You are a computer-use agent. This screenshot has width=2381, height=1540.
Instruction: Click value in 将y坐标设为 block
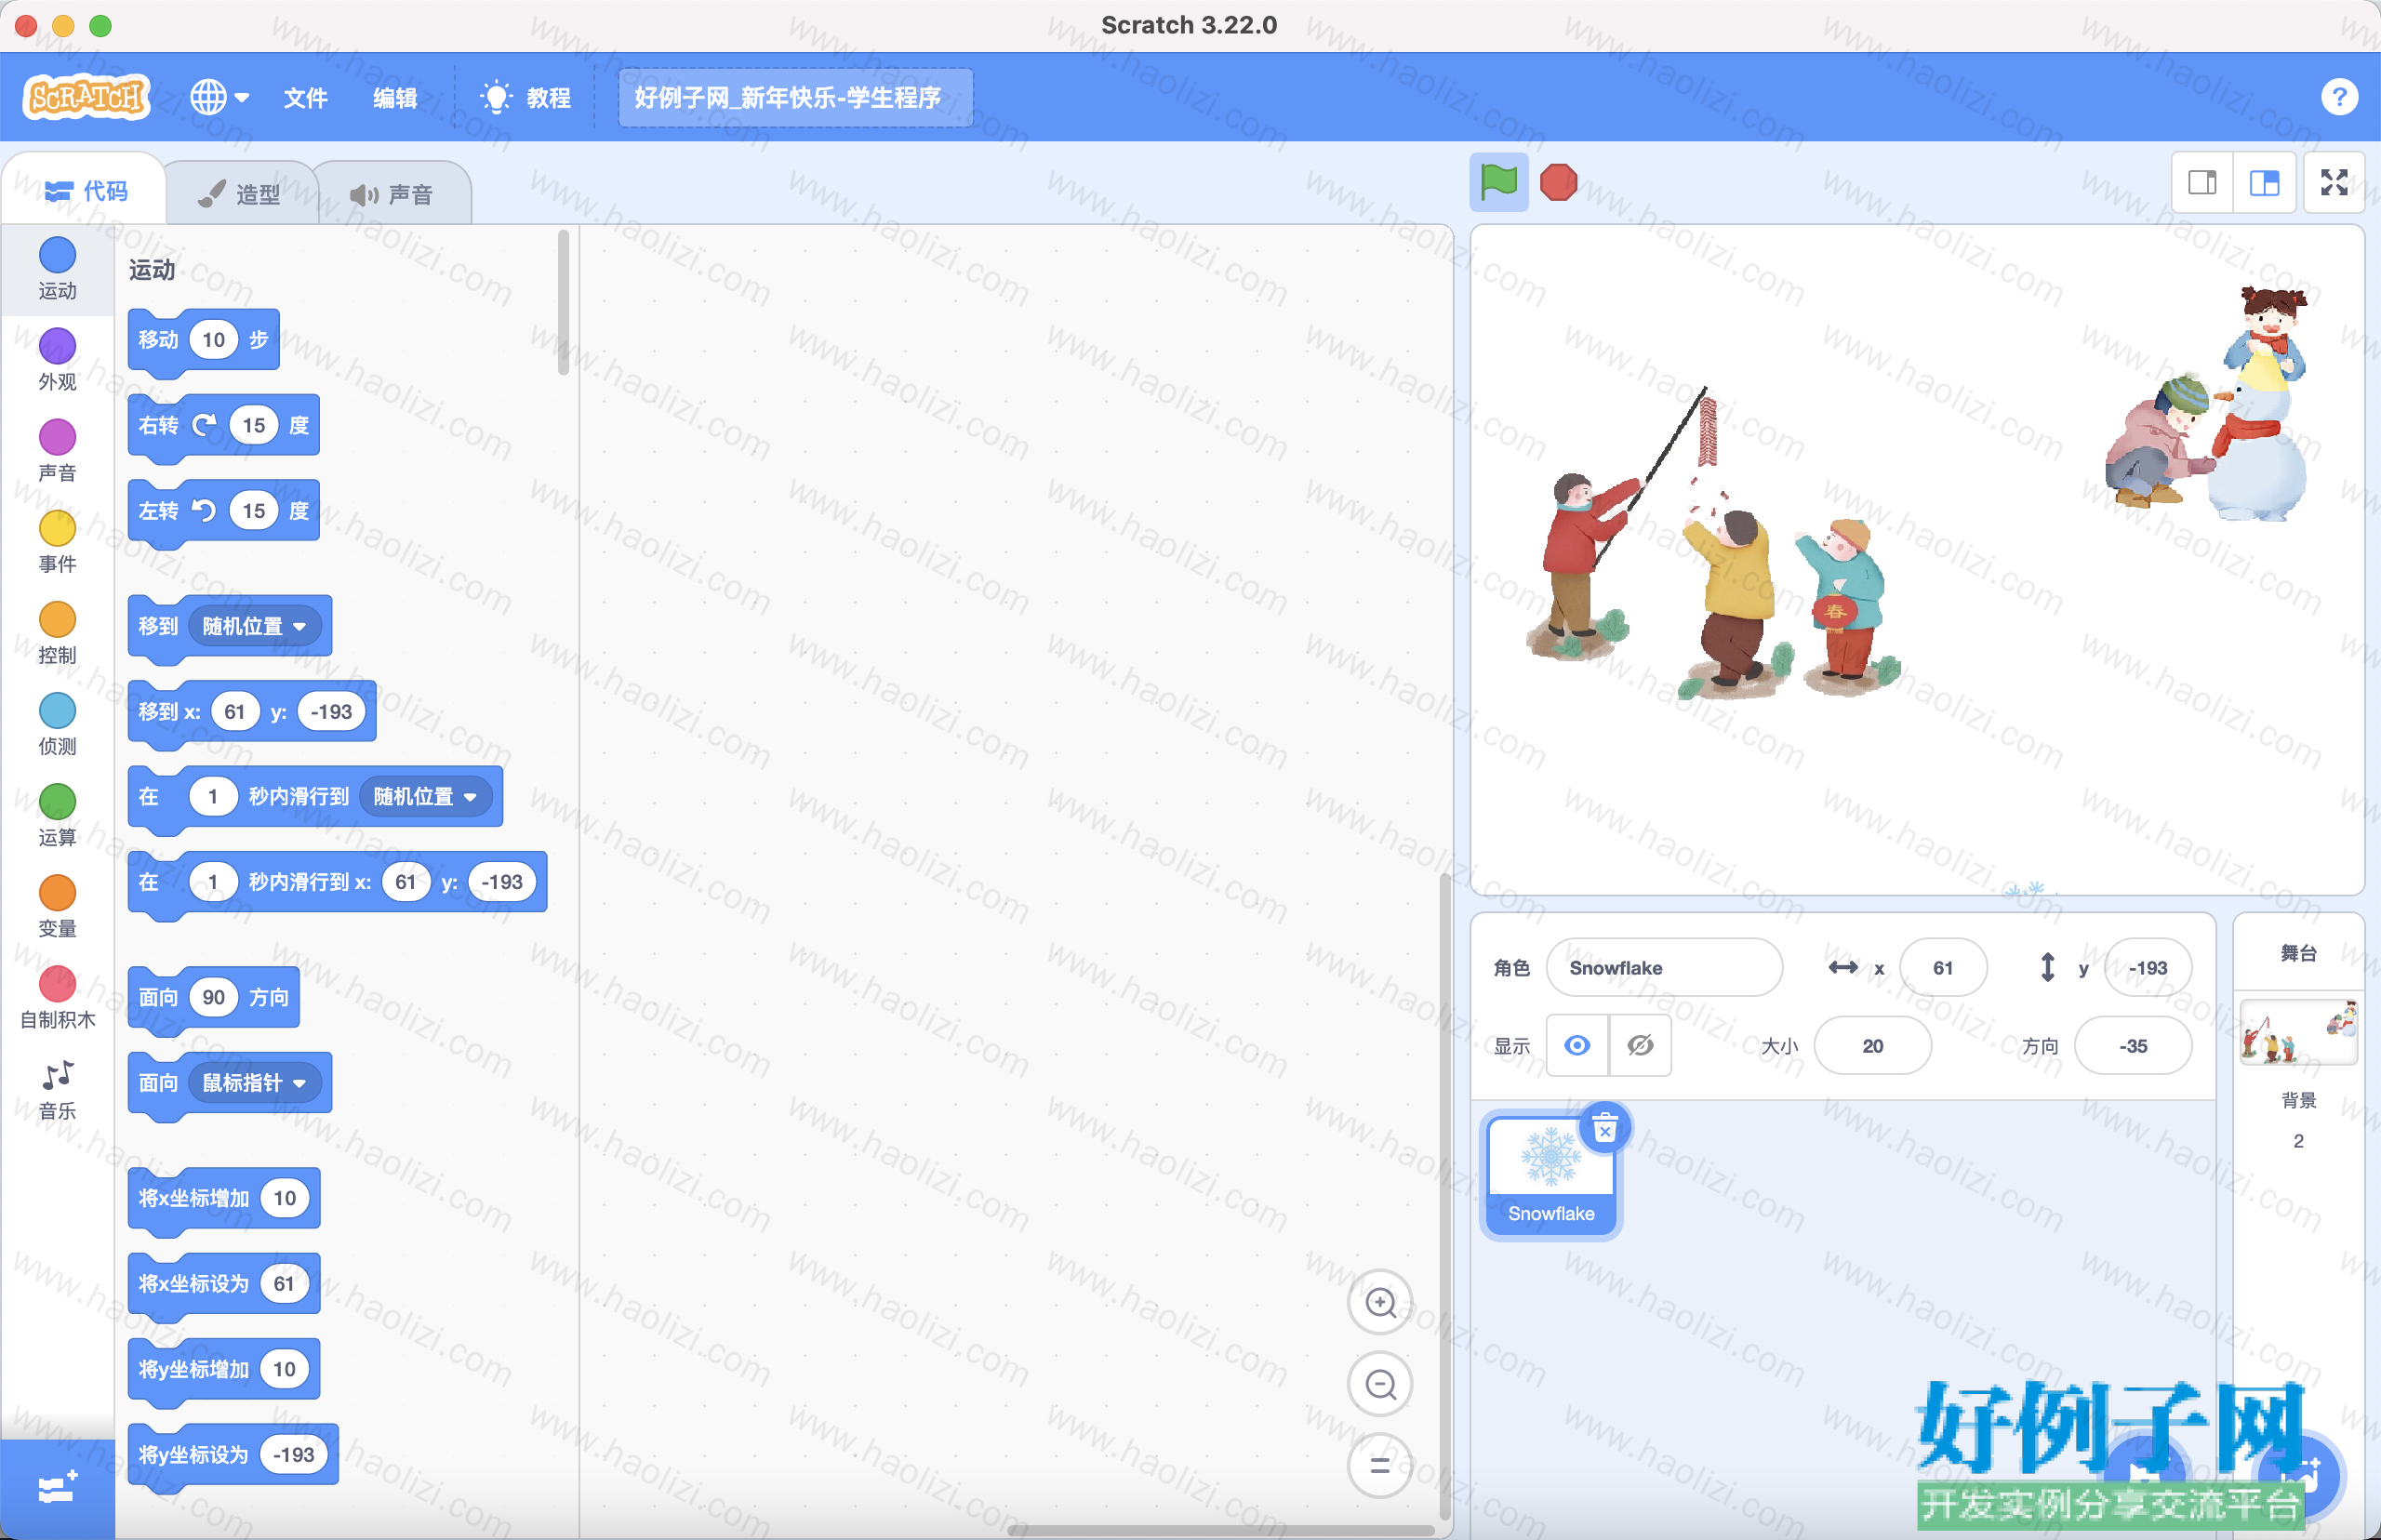tap(293, 1454)
